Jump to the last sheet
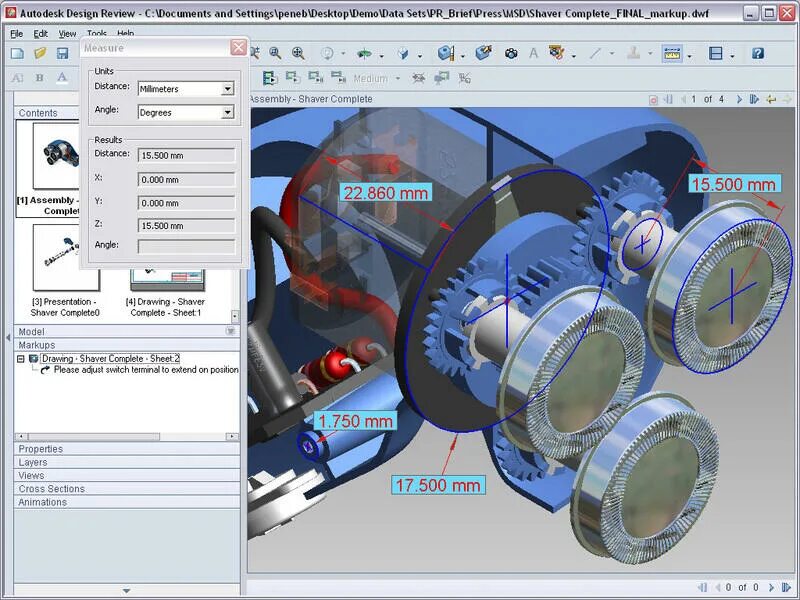The image size is (800, 600). pos(754,99)
